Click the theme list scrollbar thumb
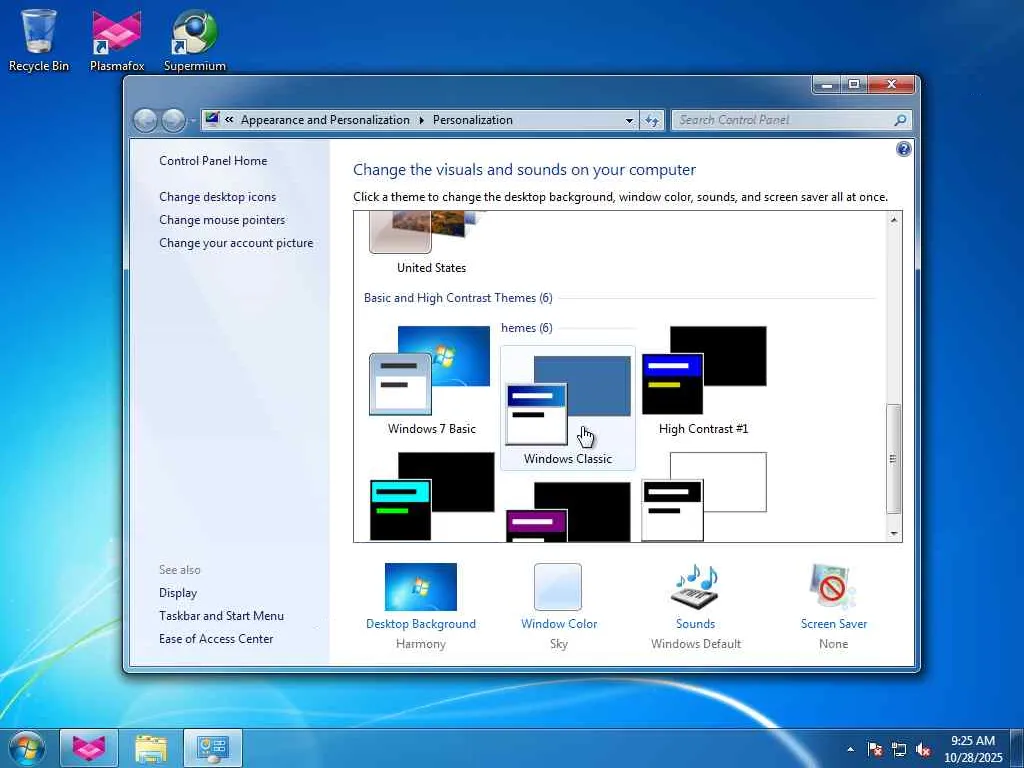 coord(893,458)
